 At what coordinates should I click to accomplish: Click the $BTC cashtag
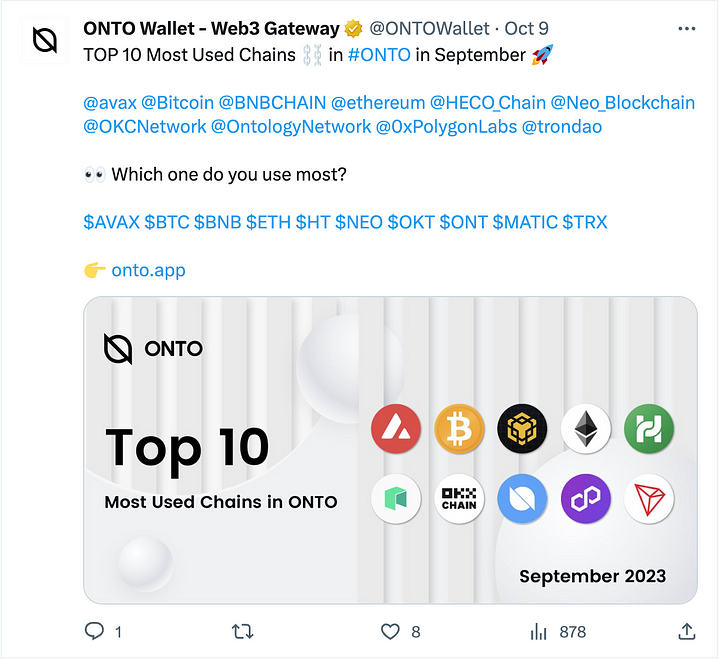tap(167, 222)
